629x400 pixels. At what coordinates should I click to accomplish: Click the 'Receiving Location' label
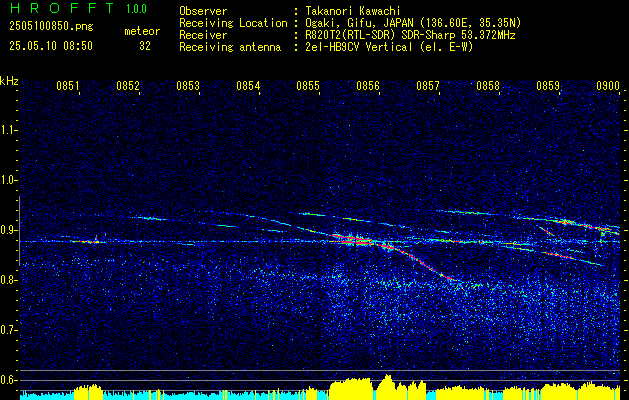coord(233,23)
